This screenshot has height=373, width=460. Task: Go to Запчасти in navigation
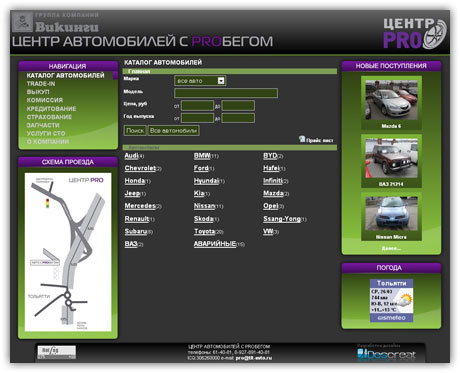(43, 125)
